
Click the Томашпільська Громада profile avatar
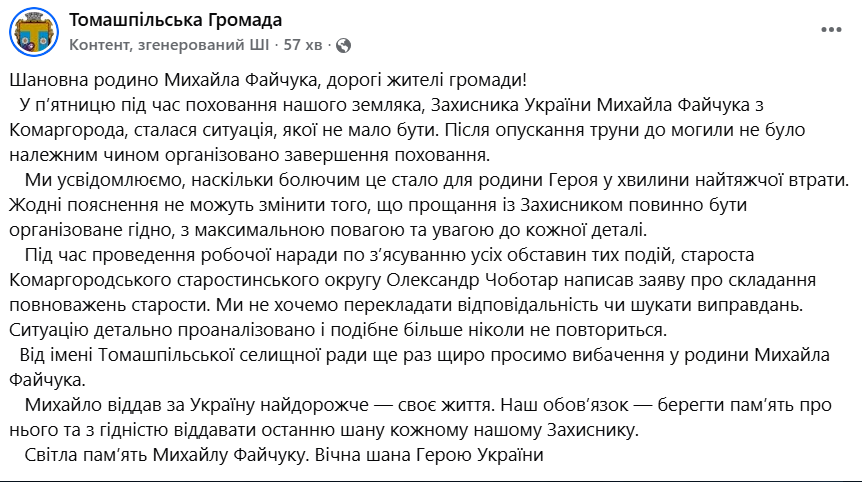[x=34, y=32]
